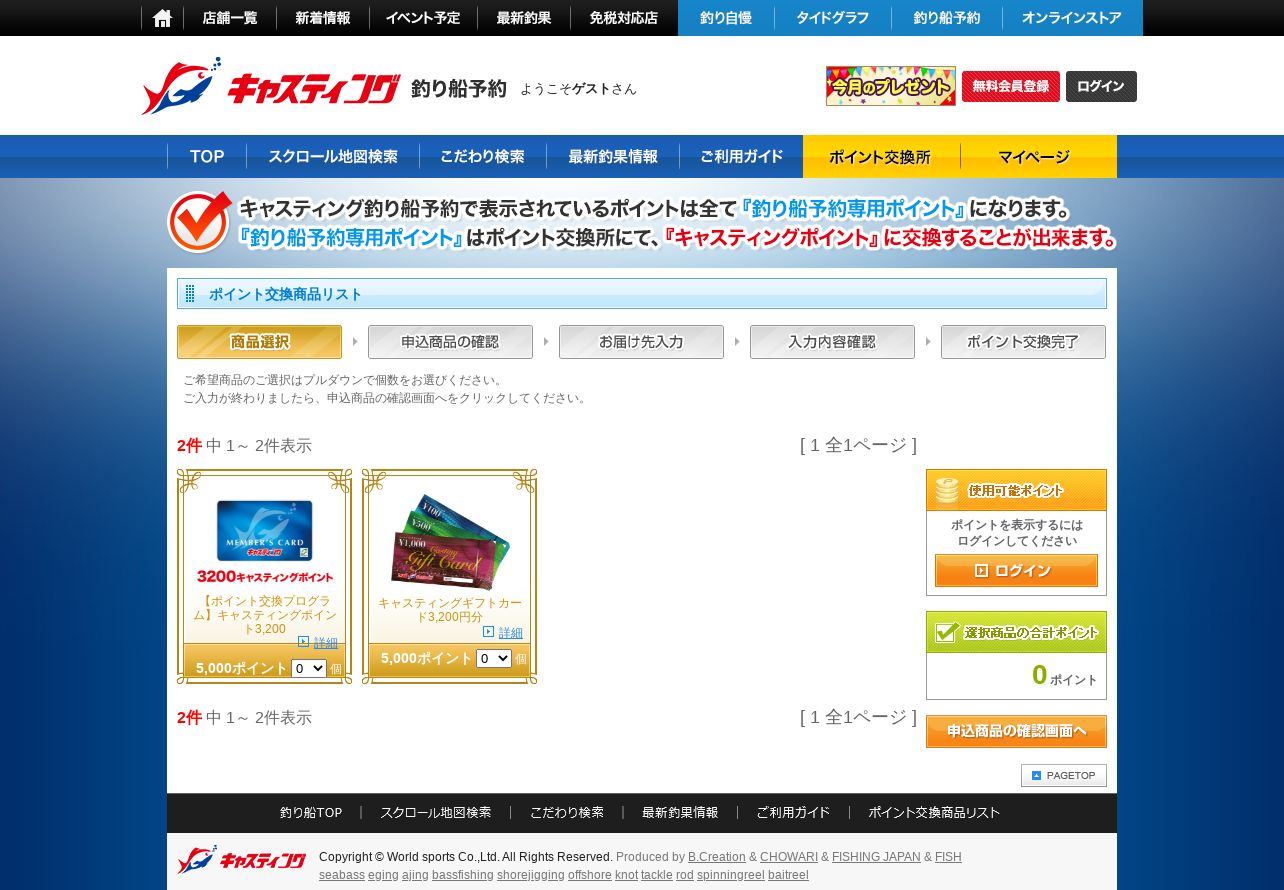The height and width of the screenshot is (890, 1284).
Task: Open 釣り船予約 in top menu
Action: tap(947, 18)
